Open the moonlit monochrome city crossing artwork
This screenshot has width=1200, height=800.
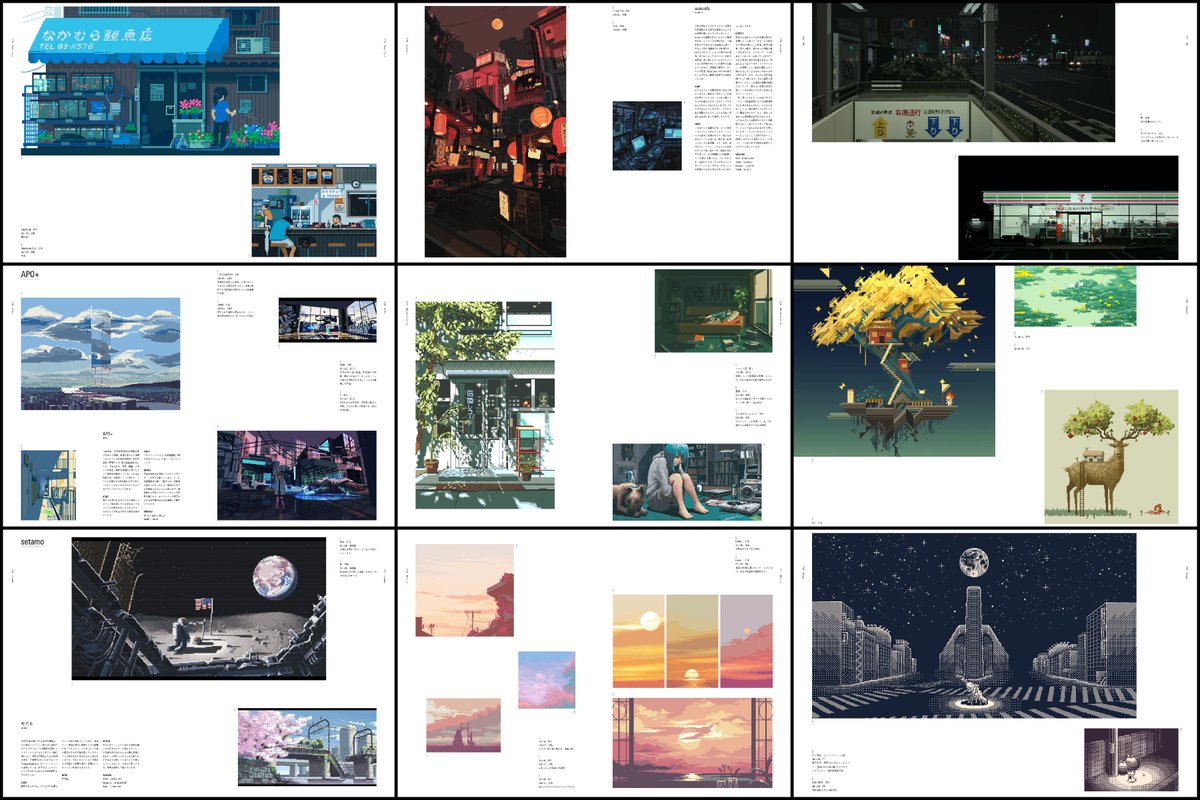[x=974, y=626]
